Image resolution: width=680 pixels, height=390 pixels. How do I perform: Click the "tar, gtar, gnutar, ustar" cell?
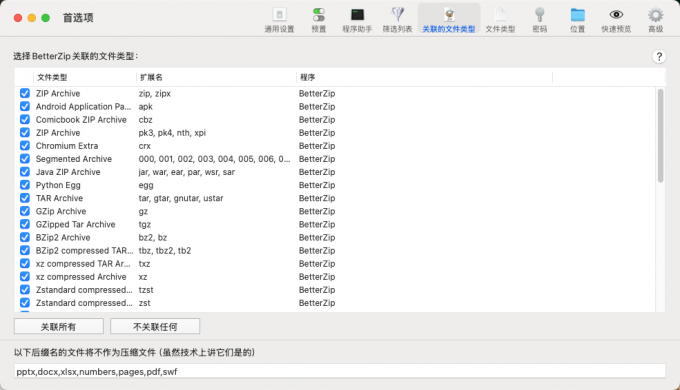pyautogui.click(x=181, y=198)
